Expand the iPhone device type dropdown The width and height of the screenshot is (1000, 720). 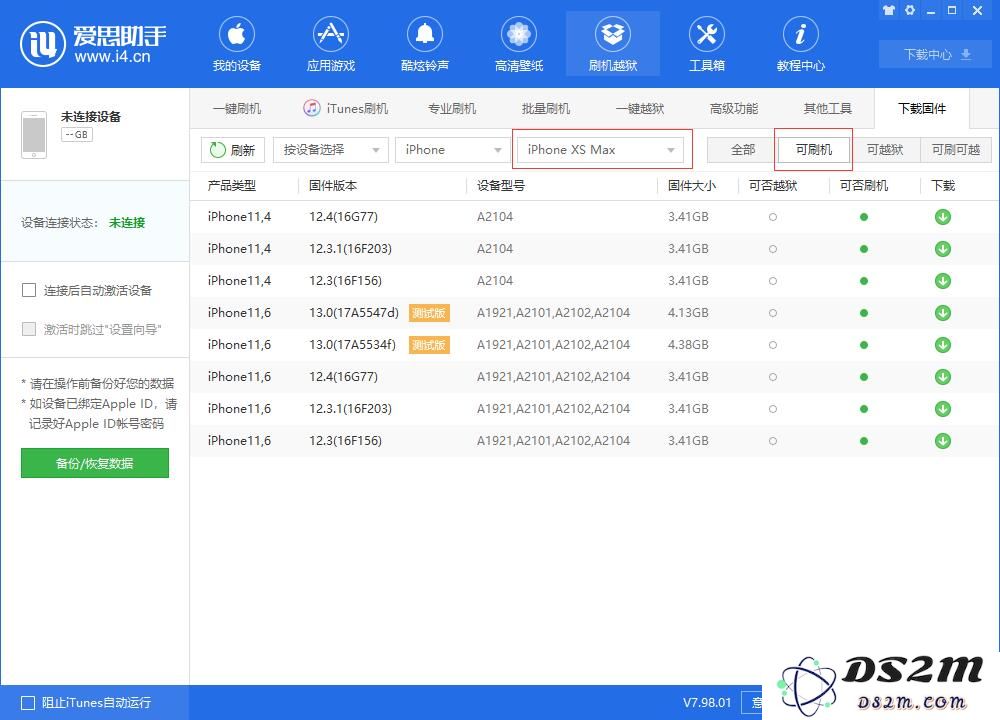point(452,150)
